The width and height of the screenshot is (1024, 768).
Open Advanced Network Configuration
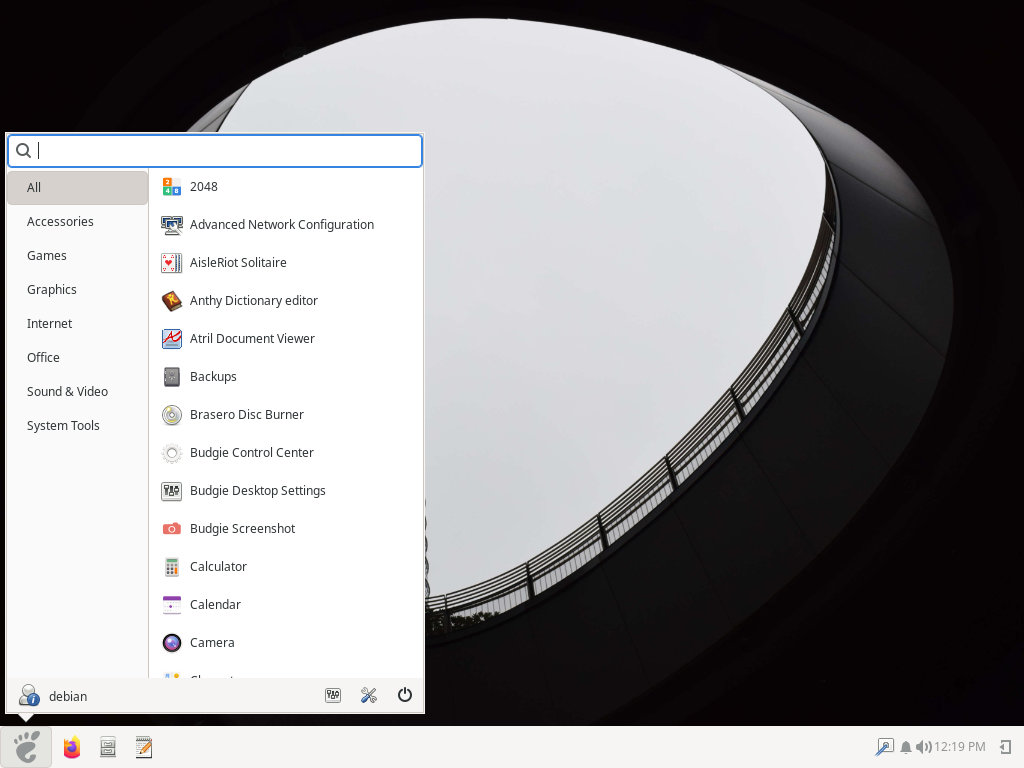[282, 224]
